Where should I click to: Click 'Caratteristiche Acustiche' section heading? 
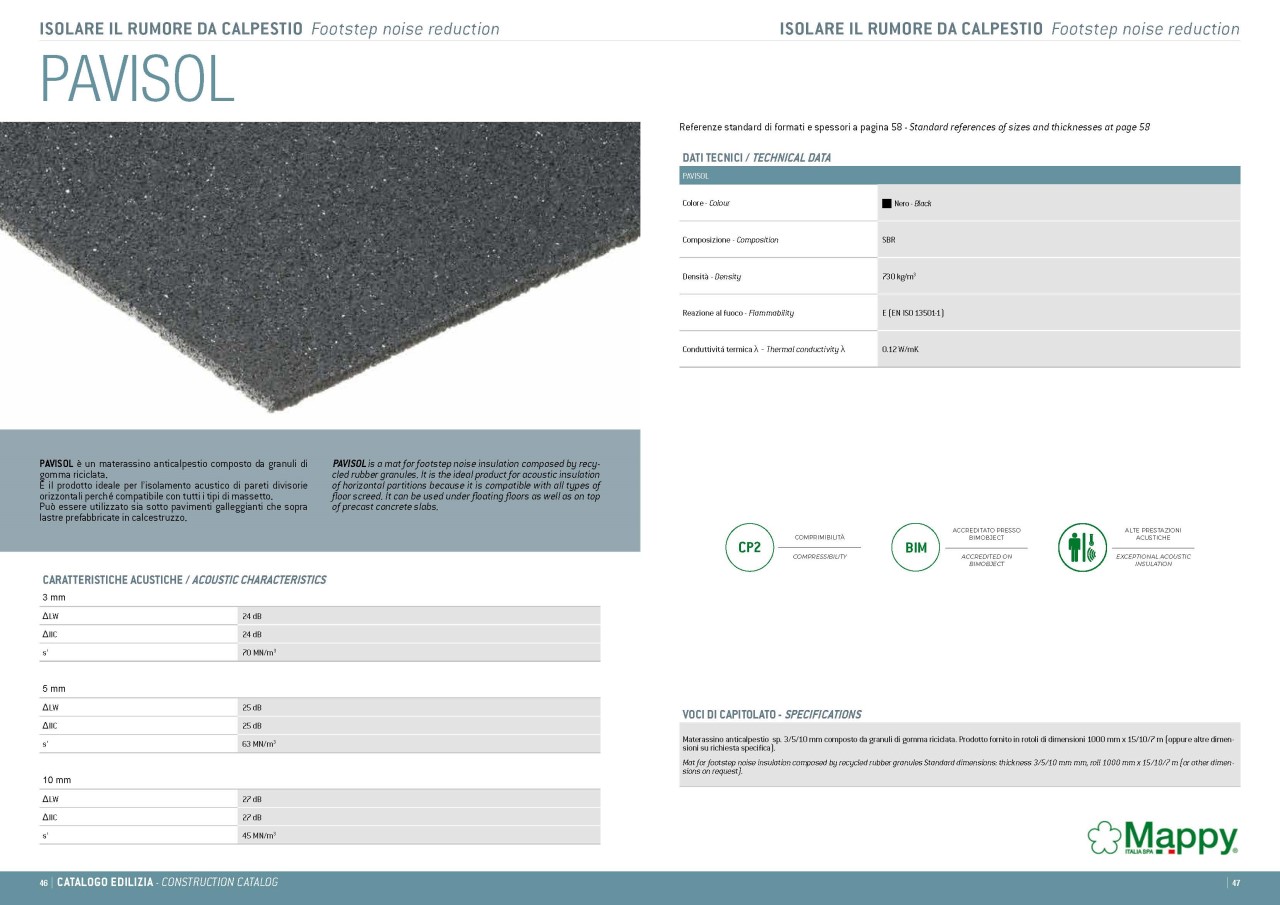(184, 580)
